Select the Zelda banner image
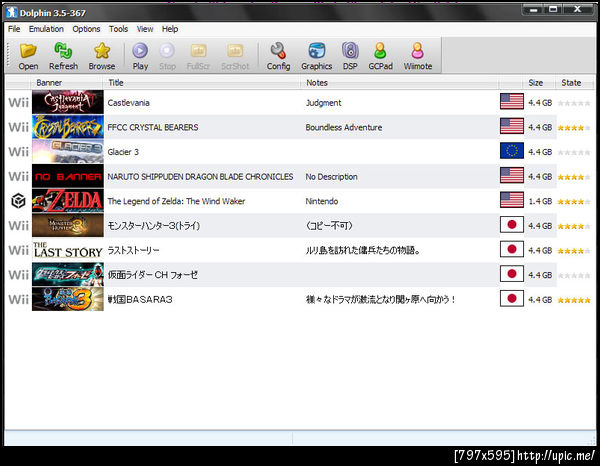This screenshot has height=466, width=600. pos(68,200)
